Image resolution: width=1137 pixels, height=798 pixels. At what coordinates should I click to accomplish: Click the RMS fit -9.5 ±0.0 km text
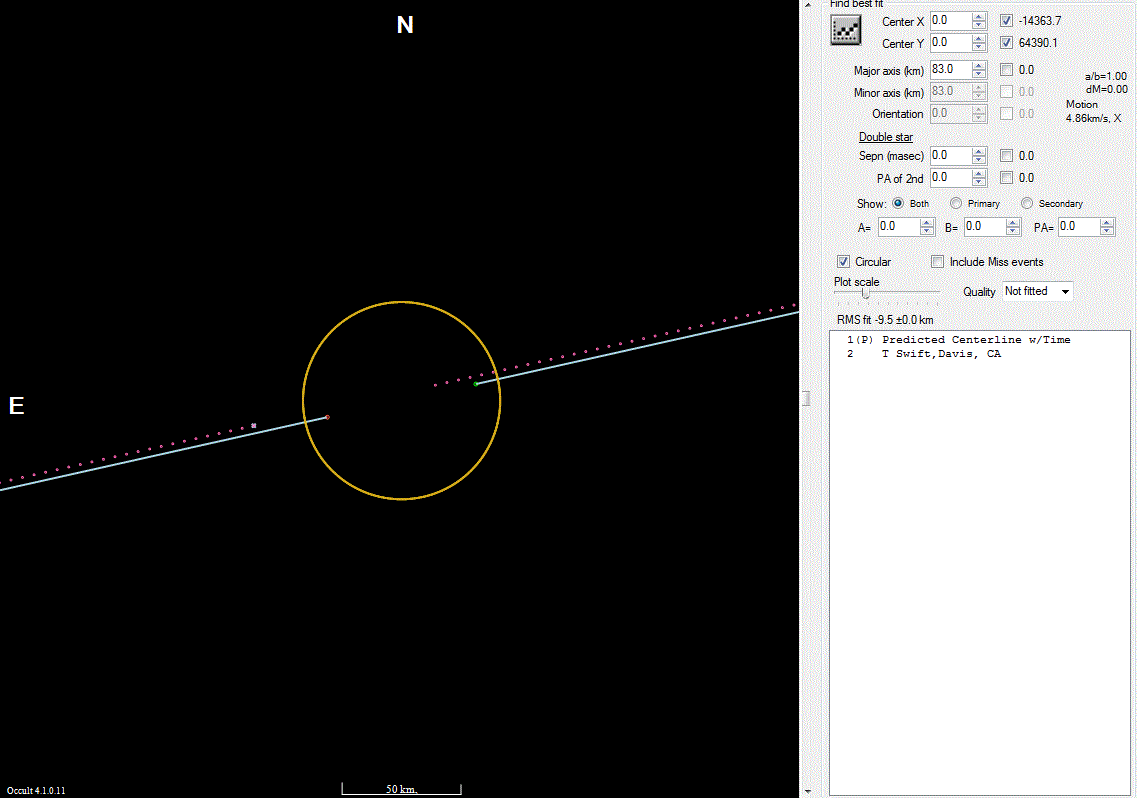tap(885, 320)
